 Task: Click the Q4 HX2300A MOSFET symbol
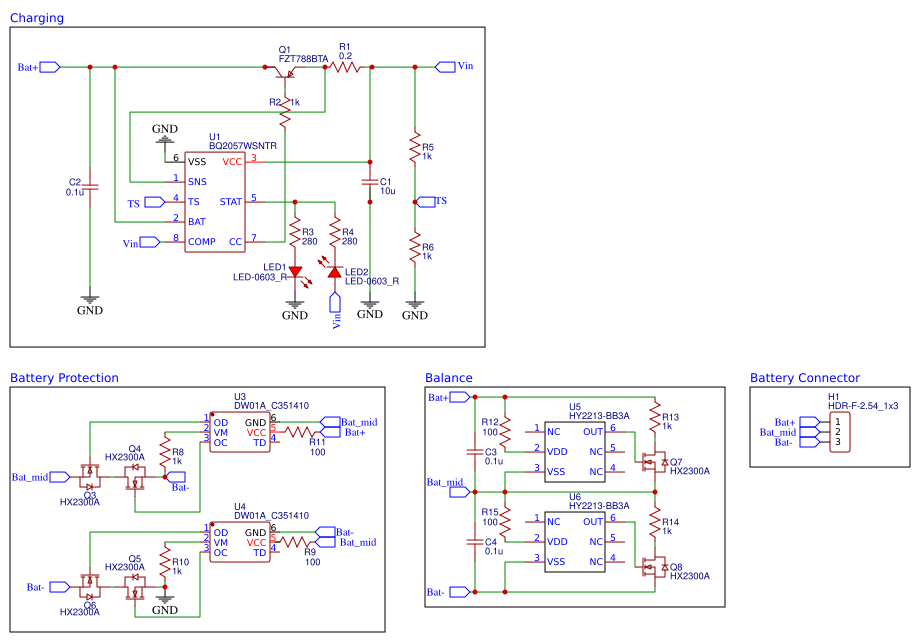(136, 477)
